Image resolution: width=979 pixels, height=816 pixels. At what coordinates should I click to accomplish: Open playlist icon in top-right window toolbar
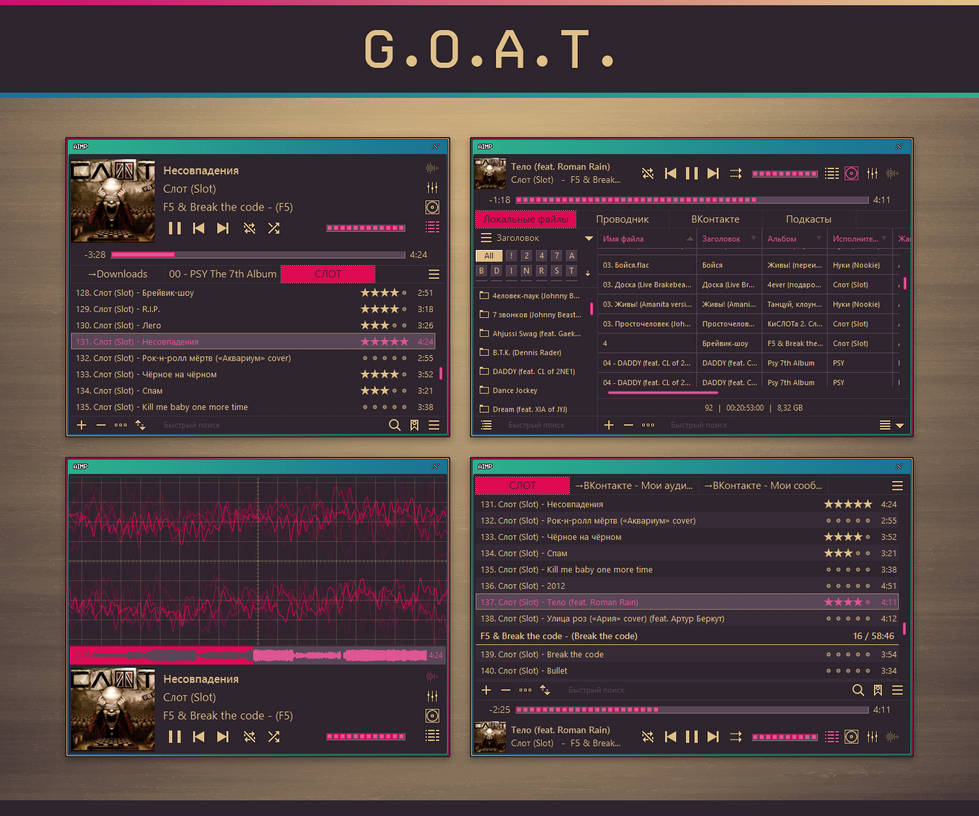coord(832,174)
